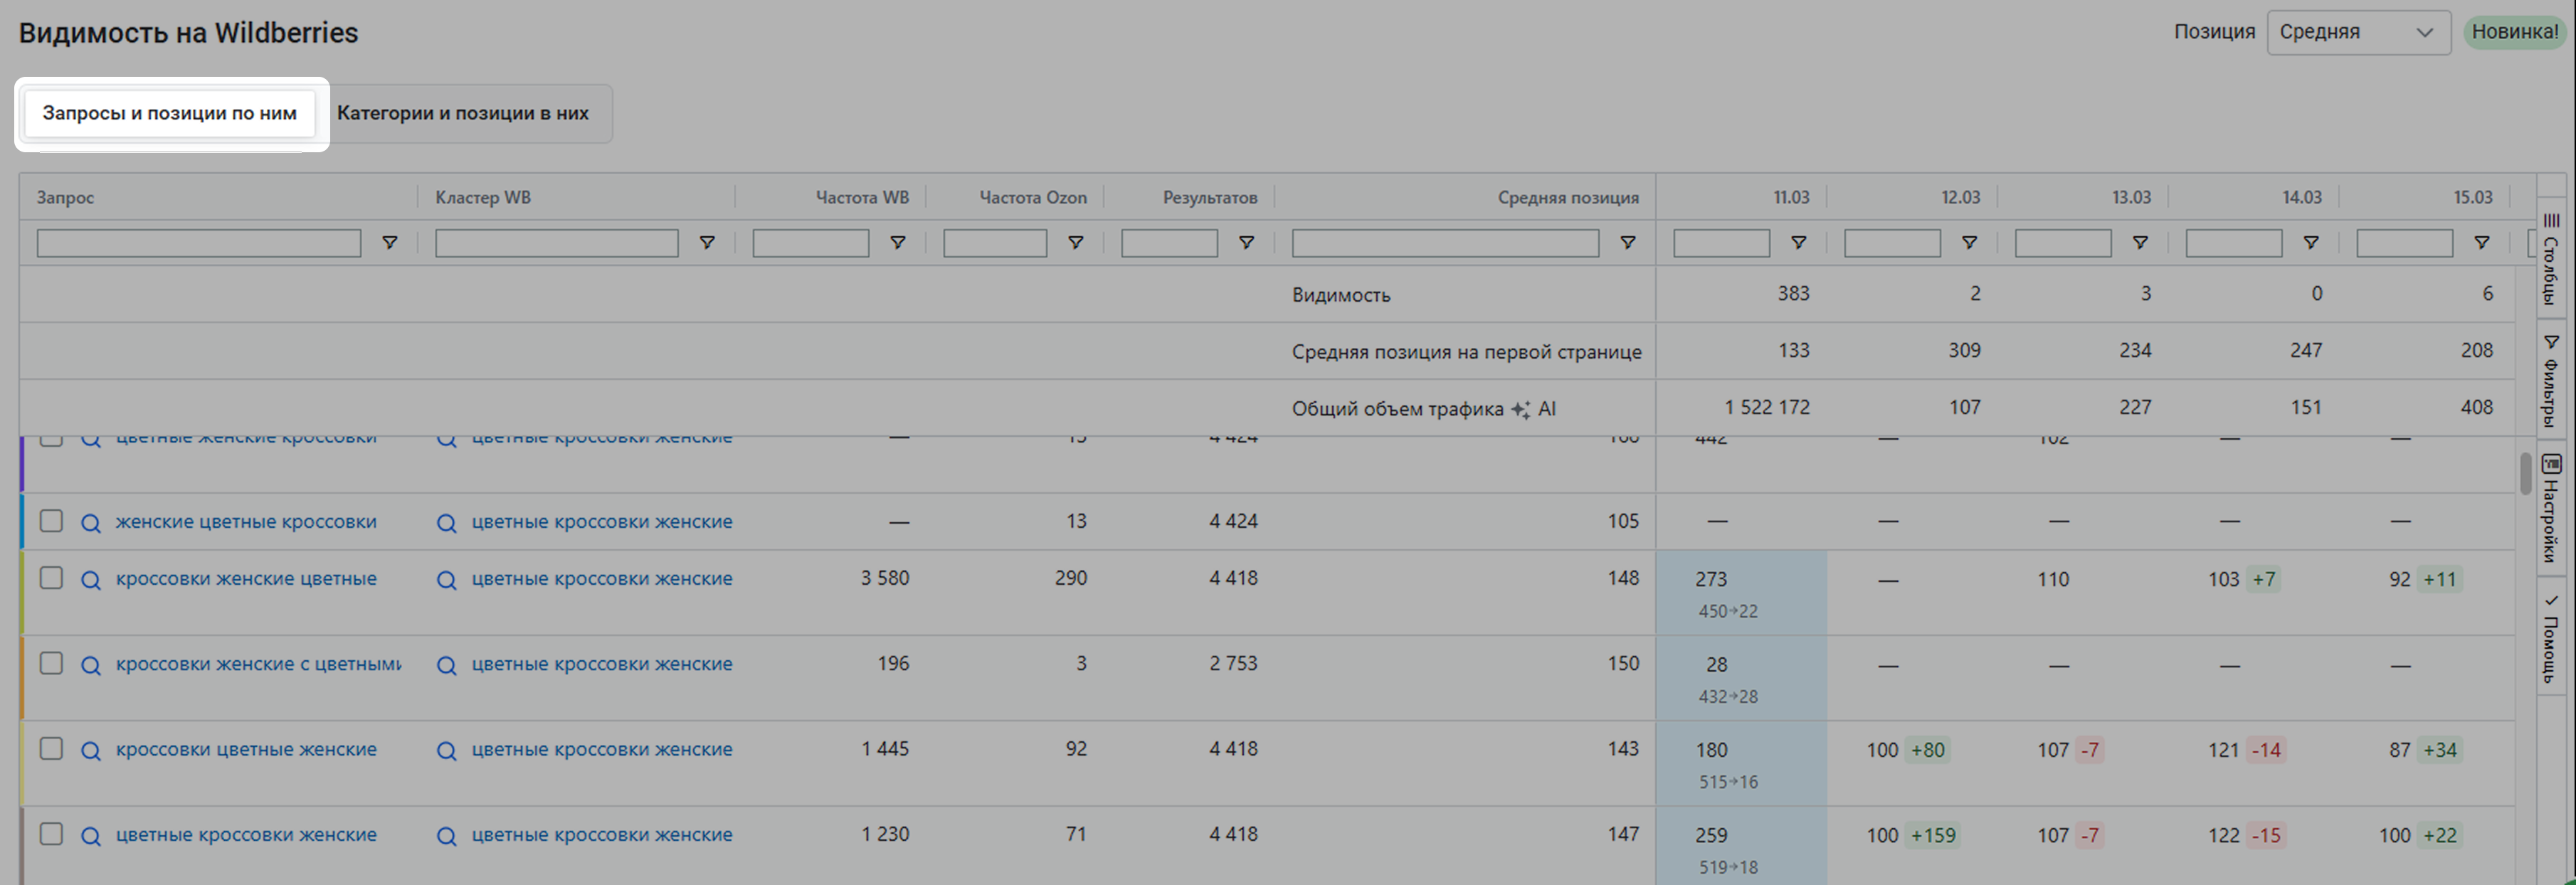This screenshot has width=2576, height=885.
Task: Click search icon beside query 'кроссовки женские цветные'
Action: [91, 580]
